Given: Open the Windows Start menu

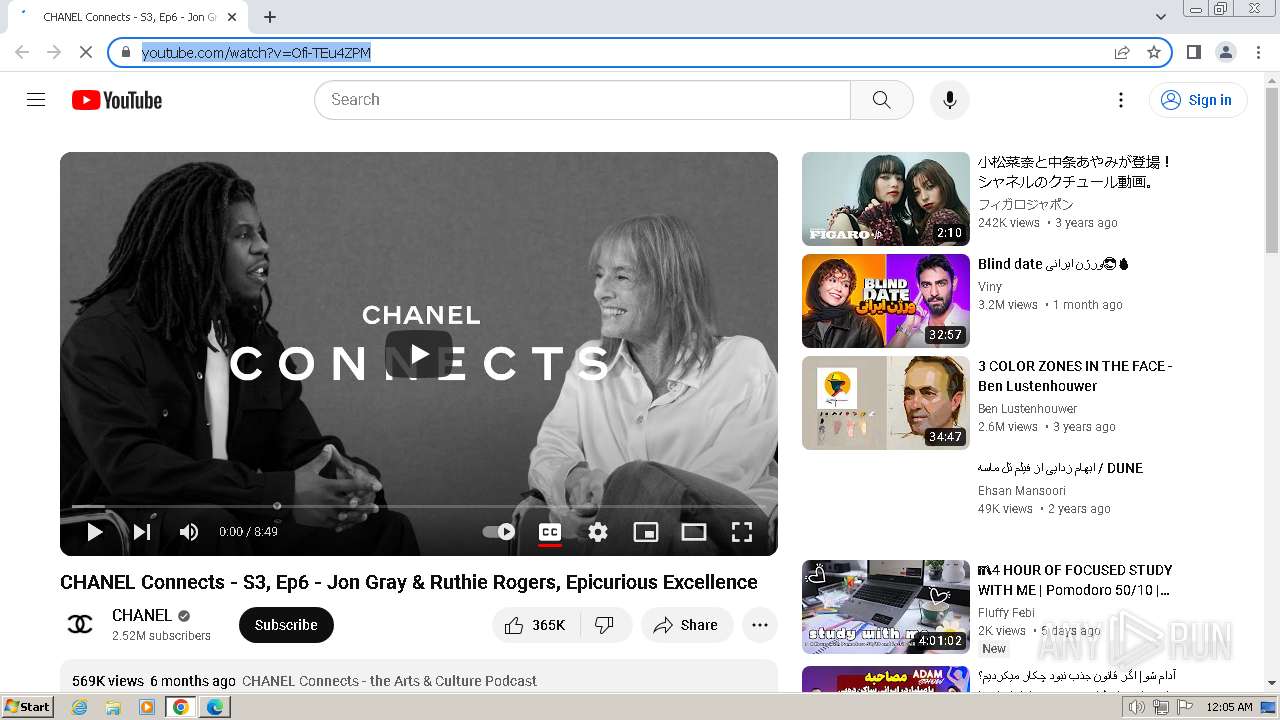Looking at the screenshot, I should (28, 707).
